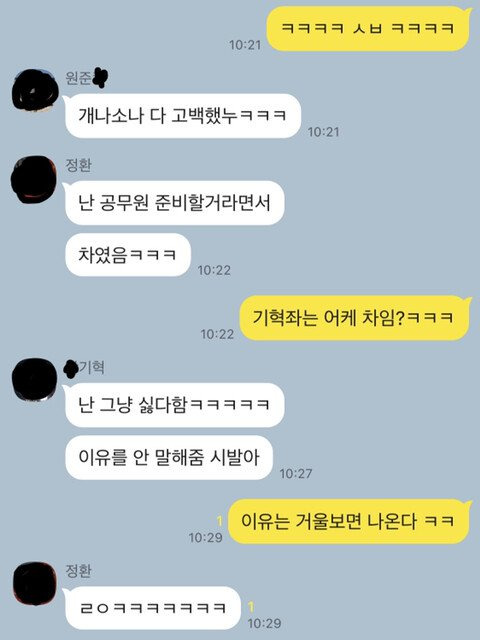Select the '개나소나 다 고백했누ㅋㅋㅋ' message
This screenshot has width=480, height=640.
[183, 116]
